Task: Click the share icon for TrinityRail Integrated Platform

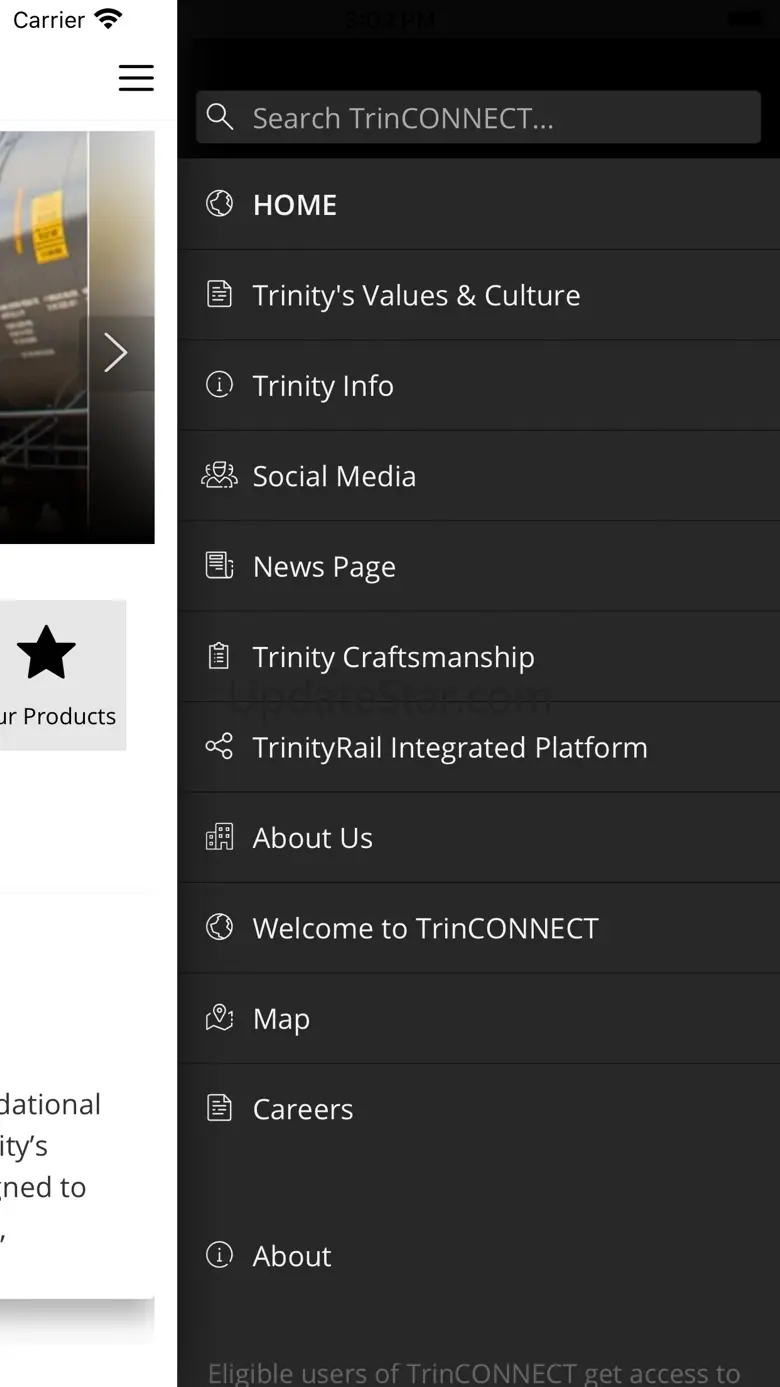Action: [x=219, y=747]
